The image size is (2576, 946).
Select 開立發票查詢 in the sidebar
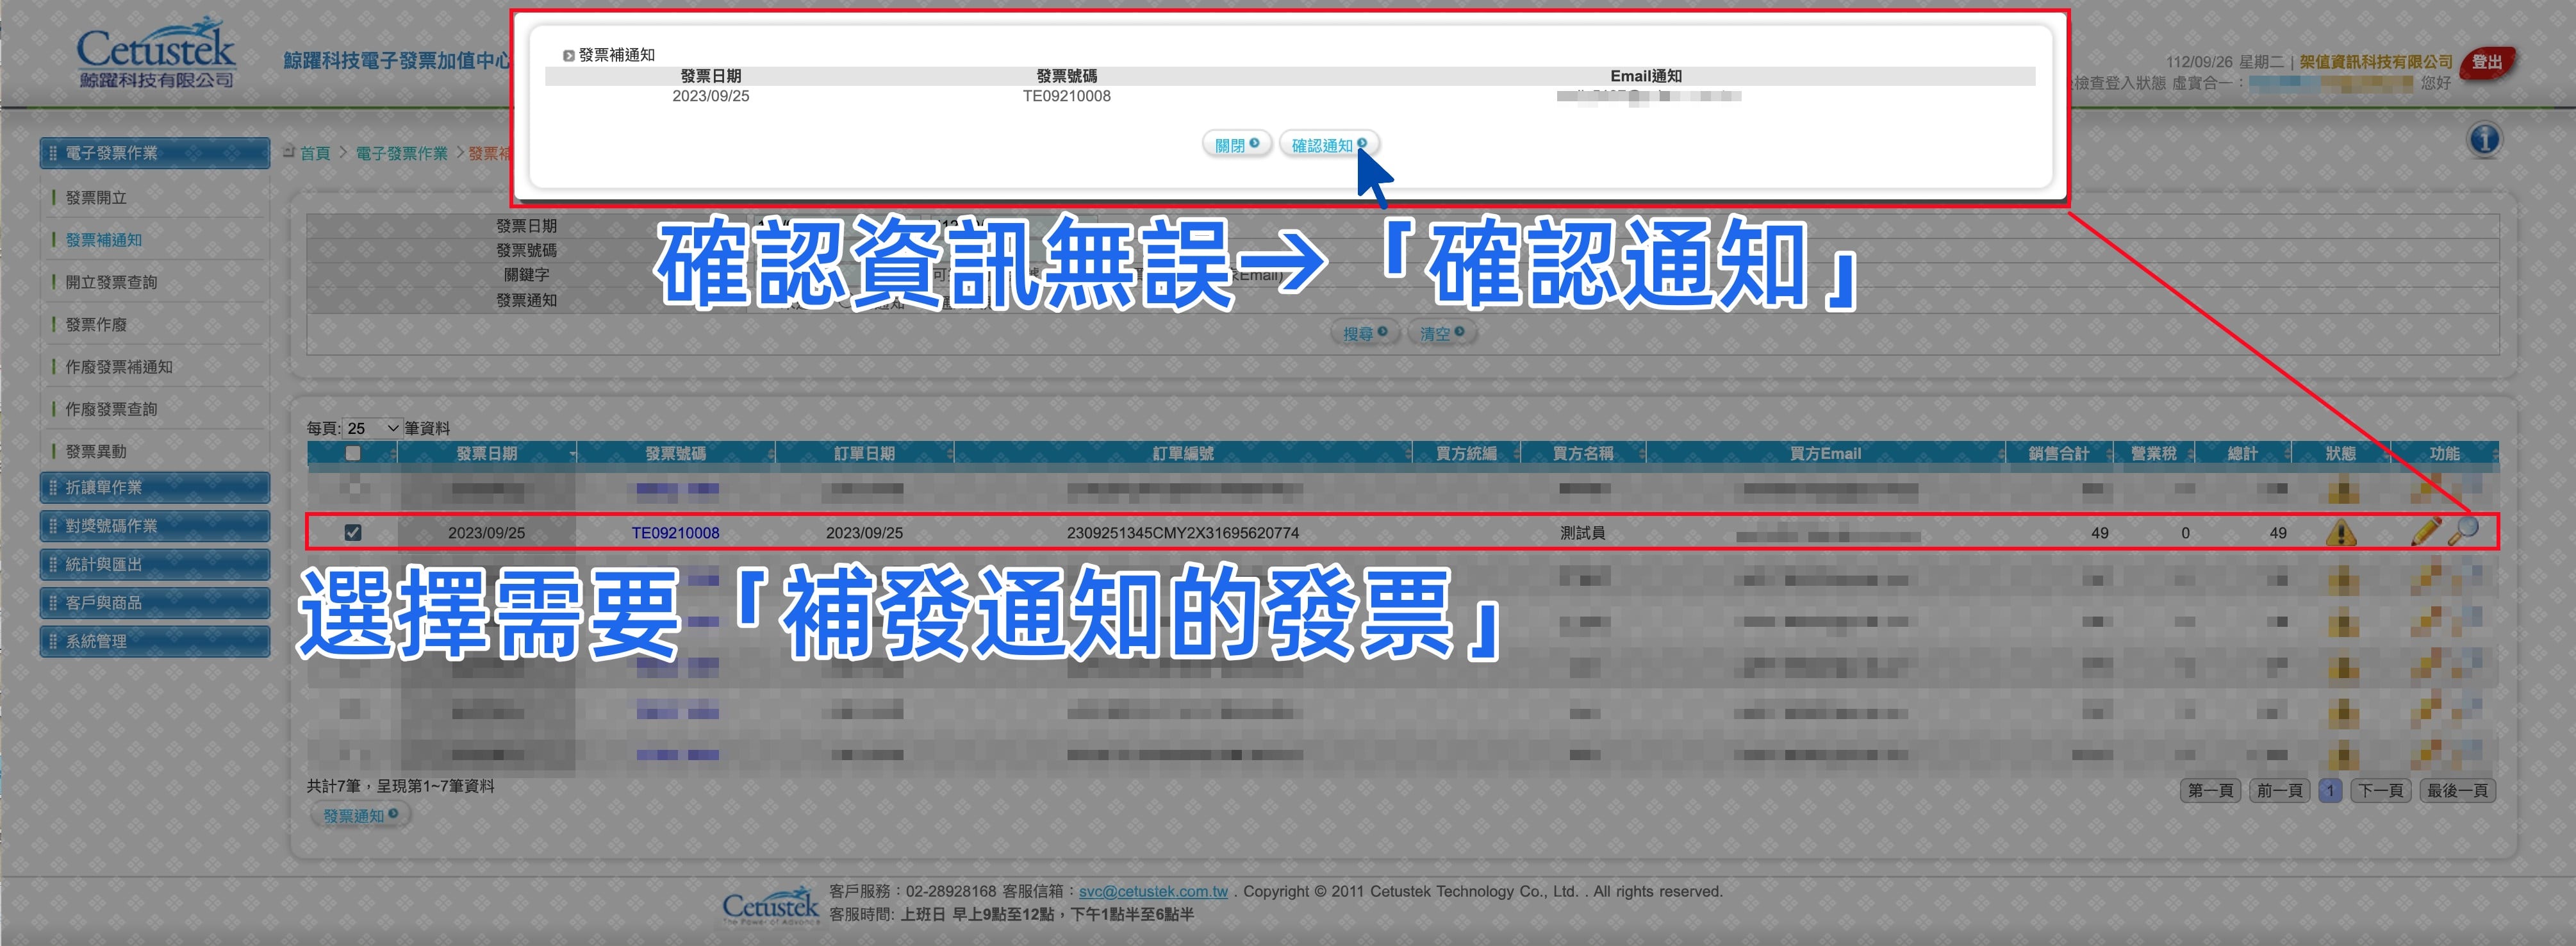coord(111,282)
